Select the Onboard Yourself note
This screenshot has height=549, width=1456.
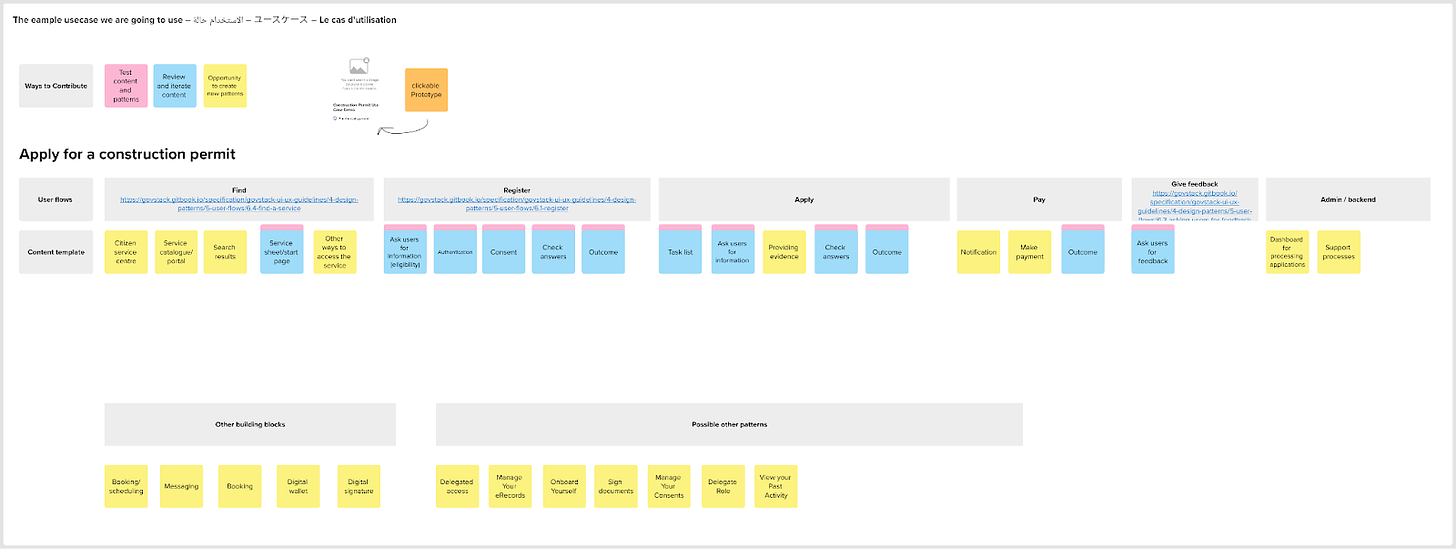(x=564, y=486)
